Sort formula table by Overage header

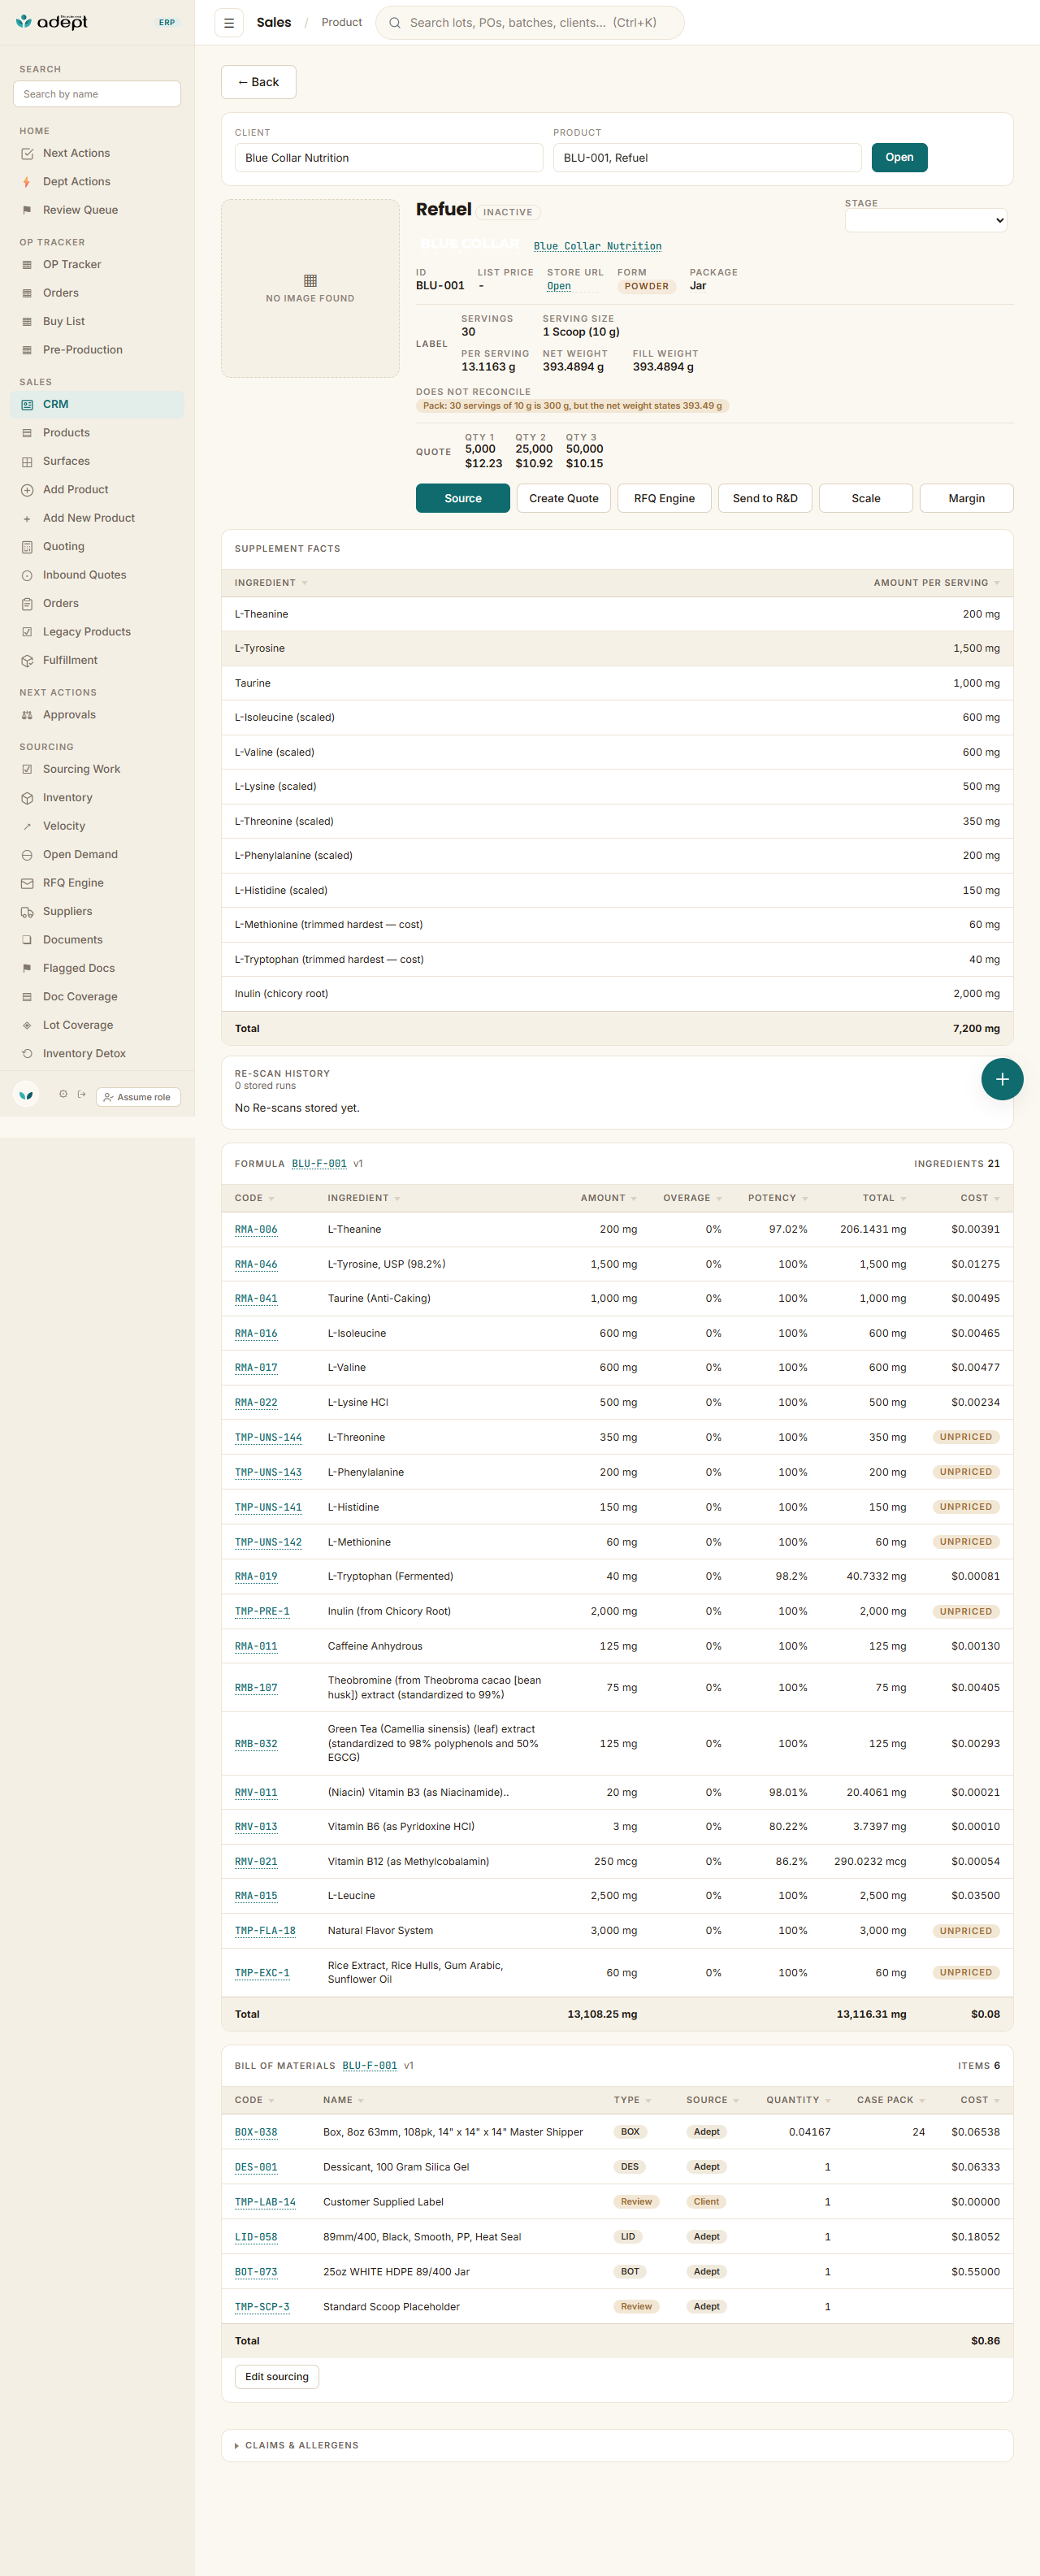click(692, 1198)
